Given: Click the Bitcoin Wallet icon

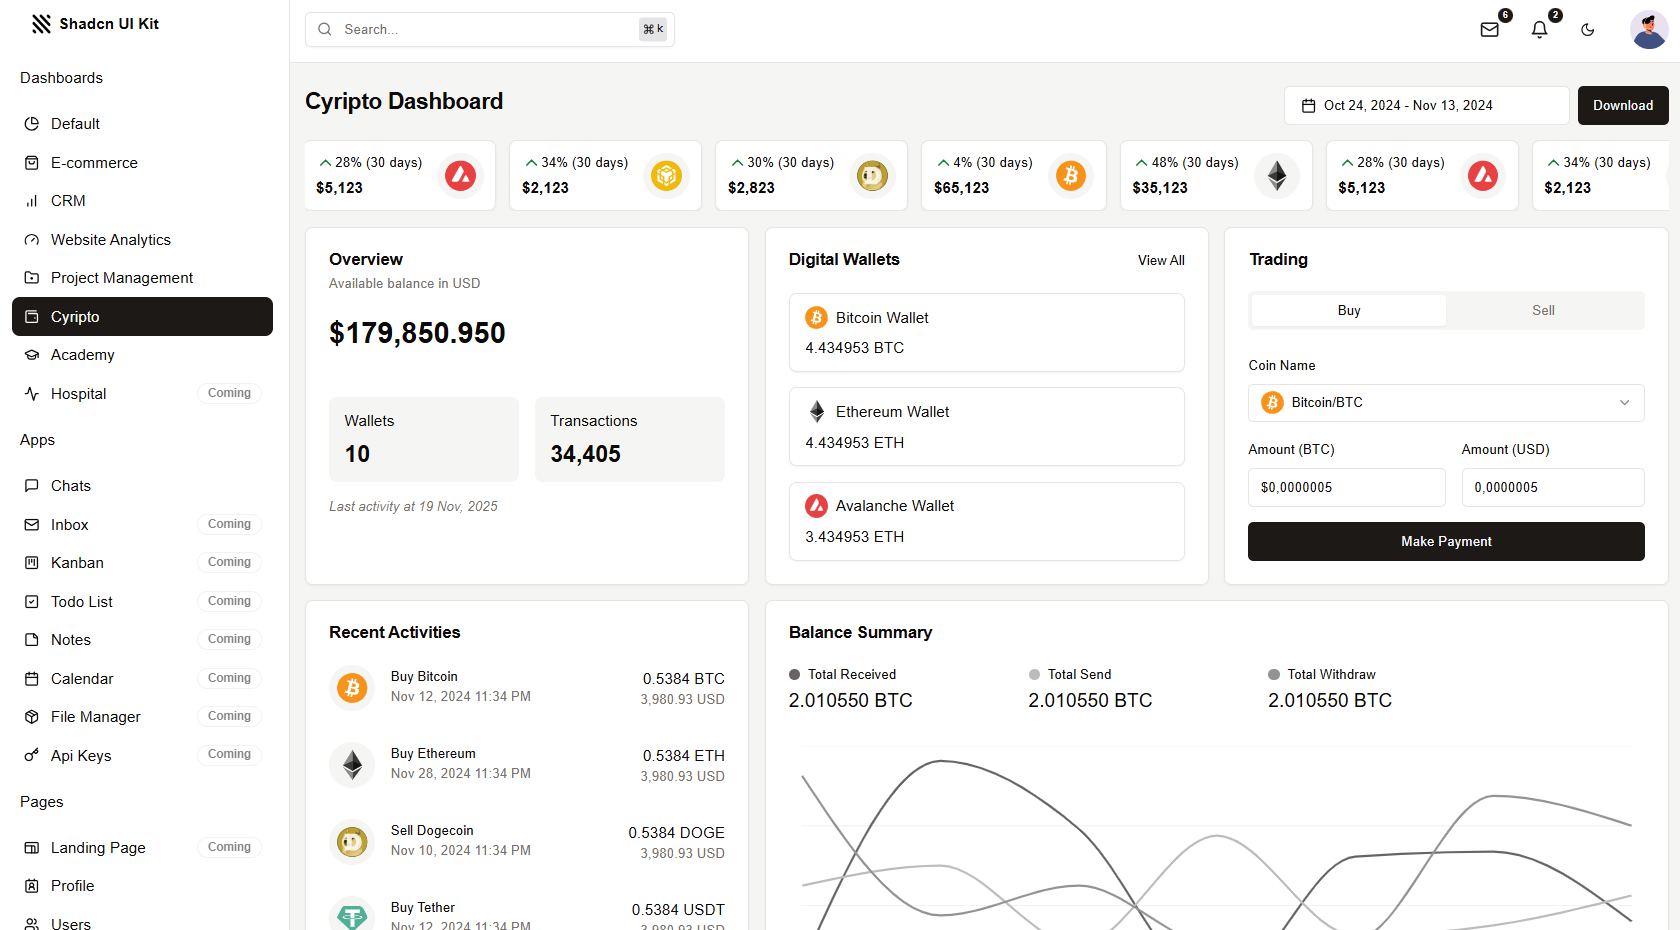Looking at the screenshot, I should click(x=816, y=318).
